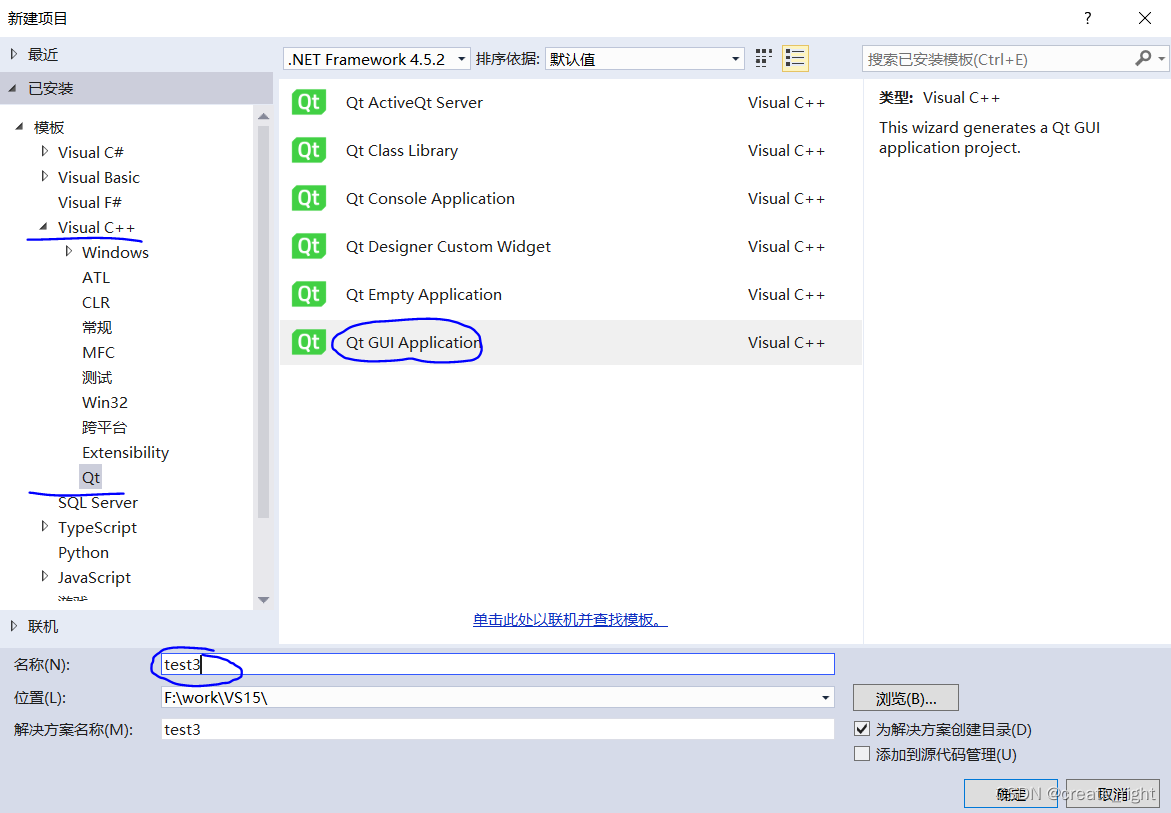This screenshot has height=813, width=1171.
Task: Expand the Windows subnode
Action: pyautogui.click(x=69, y=252)
